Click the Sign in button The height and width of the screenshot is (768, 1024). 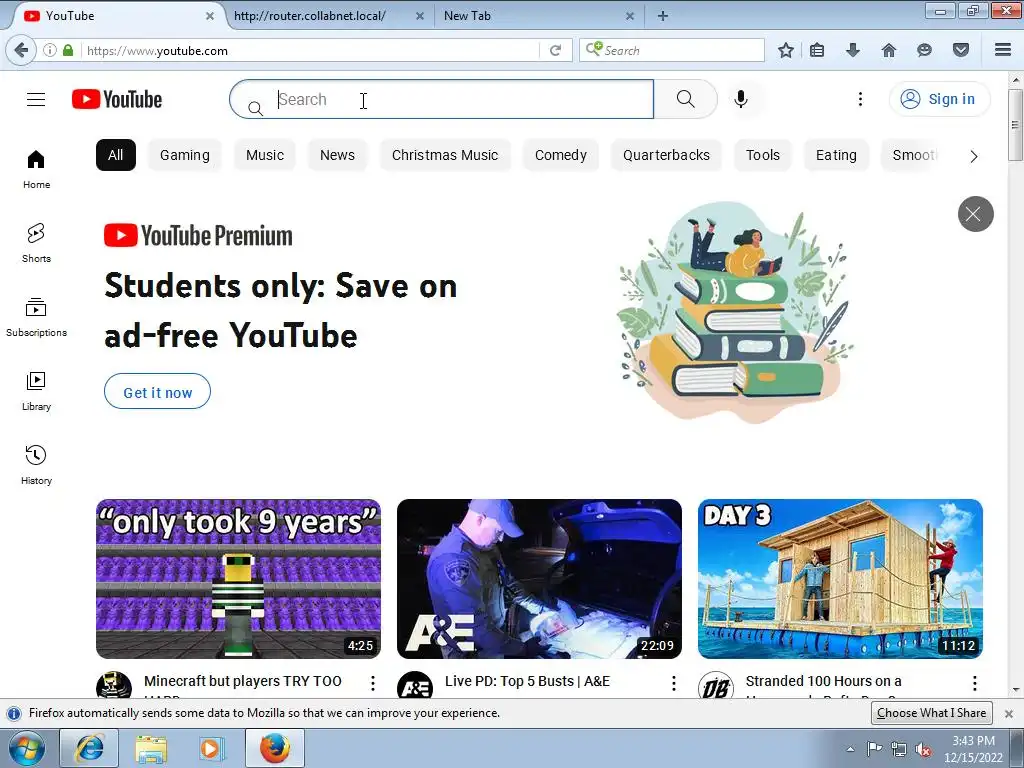[x=939, y=99]
